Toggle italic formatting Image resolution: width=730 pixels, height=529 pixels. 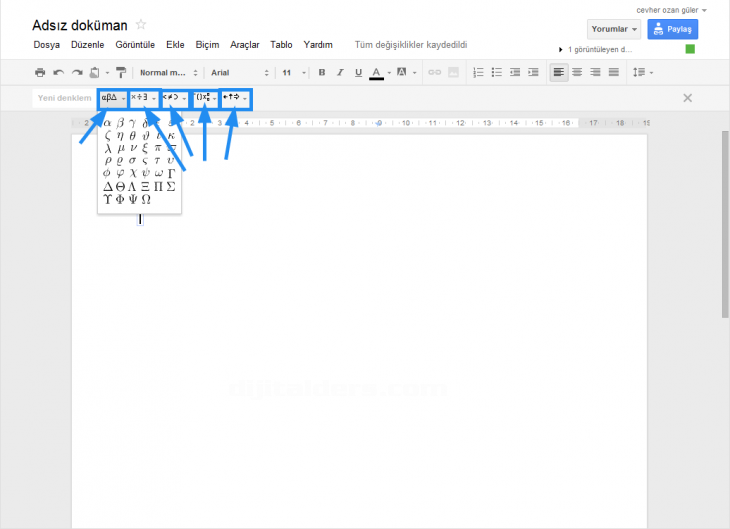(x=340, y=73)
